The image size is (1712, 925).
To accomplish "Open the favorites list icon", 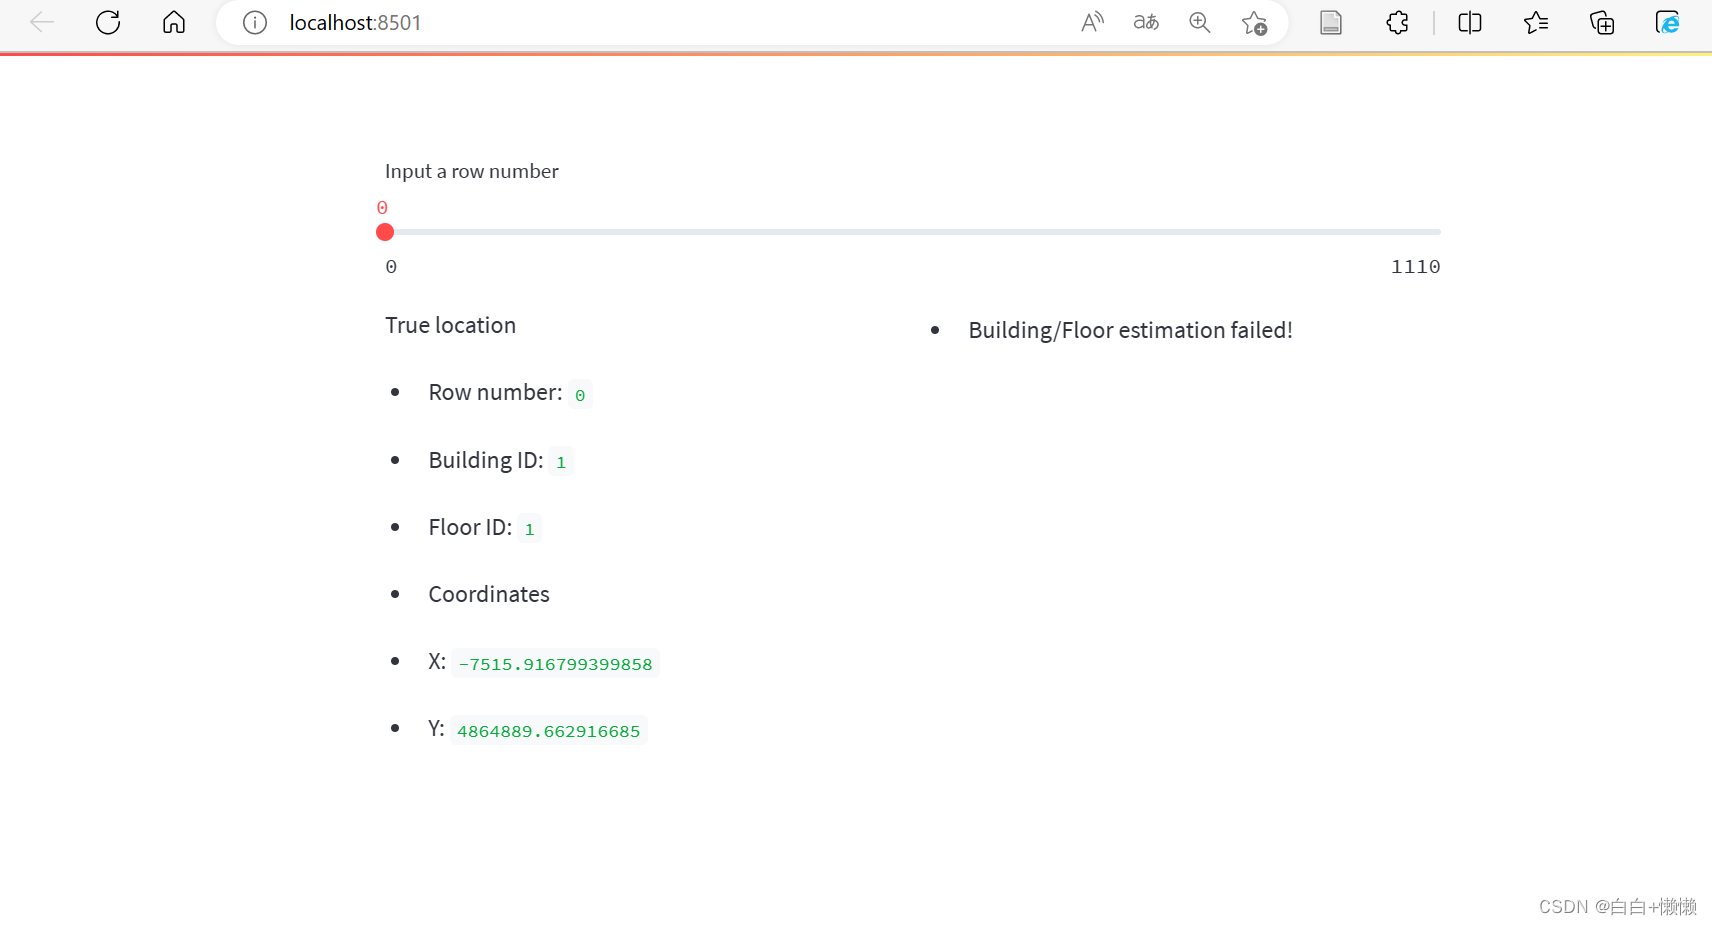I will (x=1536, y=22).
